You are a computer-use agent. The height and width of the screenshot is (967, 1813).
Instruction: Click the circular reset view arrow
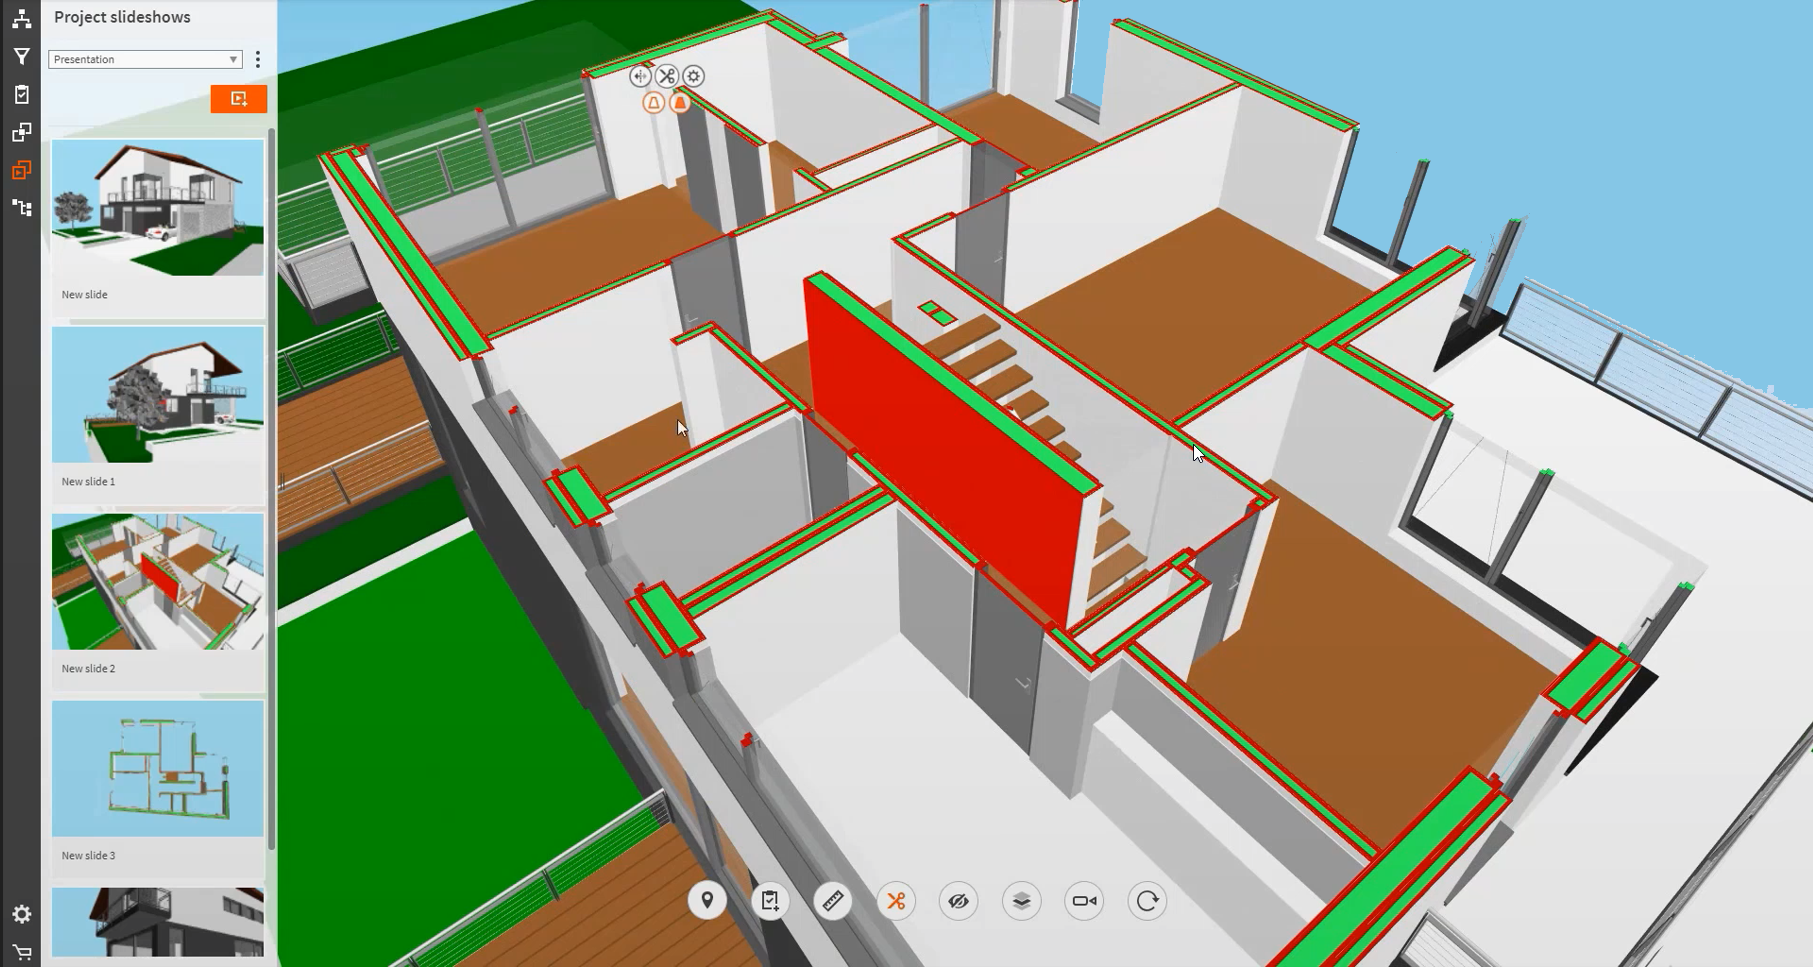1147,901
